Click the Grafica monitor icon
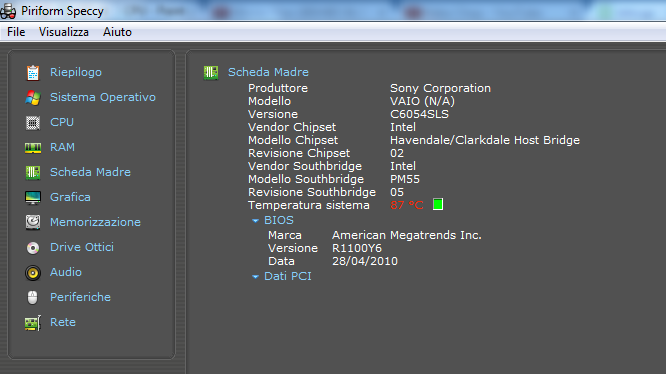This screenshot has height=374, width=666. [33, 197]
